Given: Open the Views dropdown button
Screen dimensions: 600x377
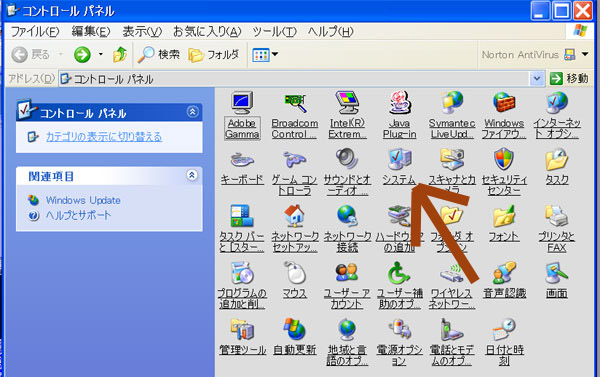Looking at the screenshot, I should [265, 55].
